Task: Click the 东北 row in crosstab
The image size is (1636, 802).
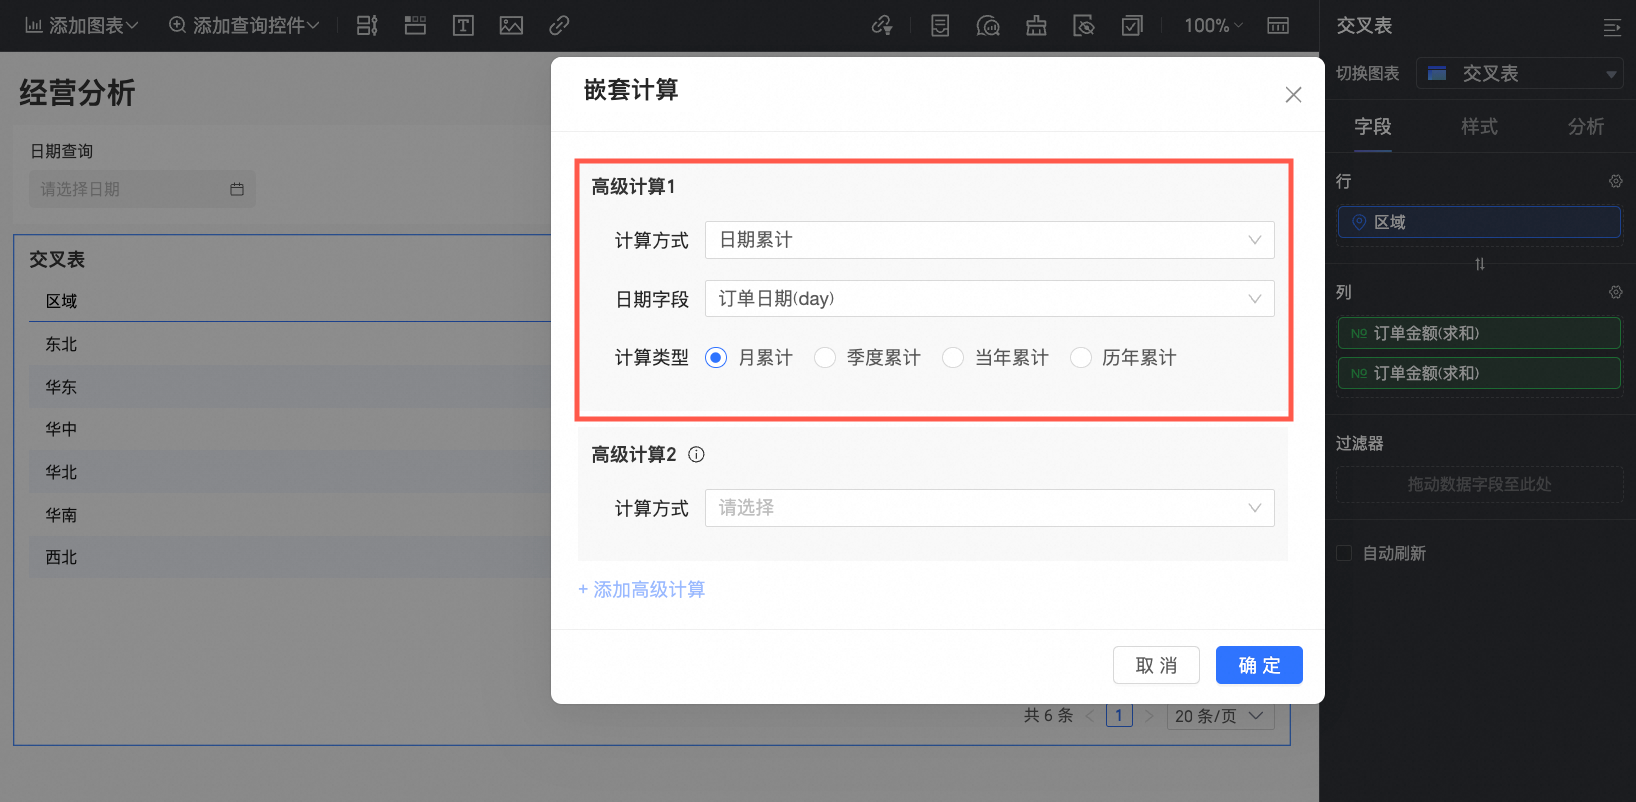Action: coord(290,344)
